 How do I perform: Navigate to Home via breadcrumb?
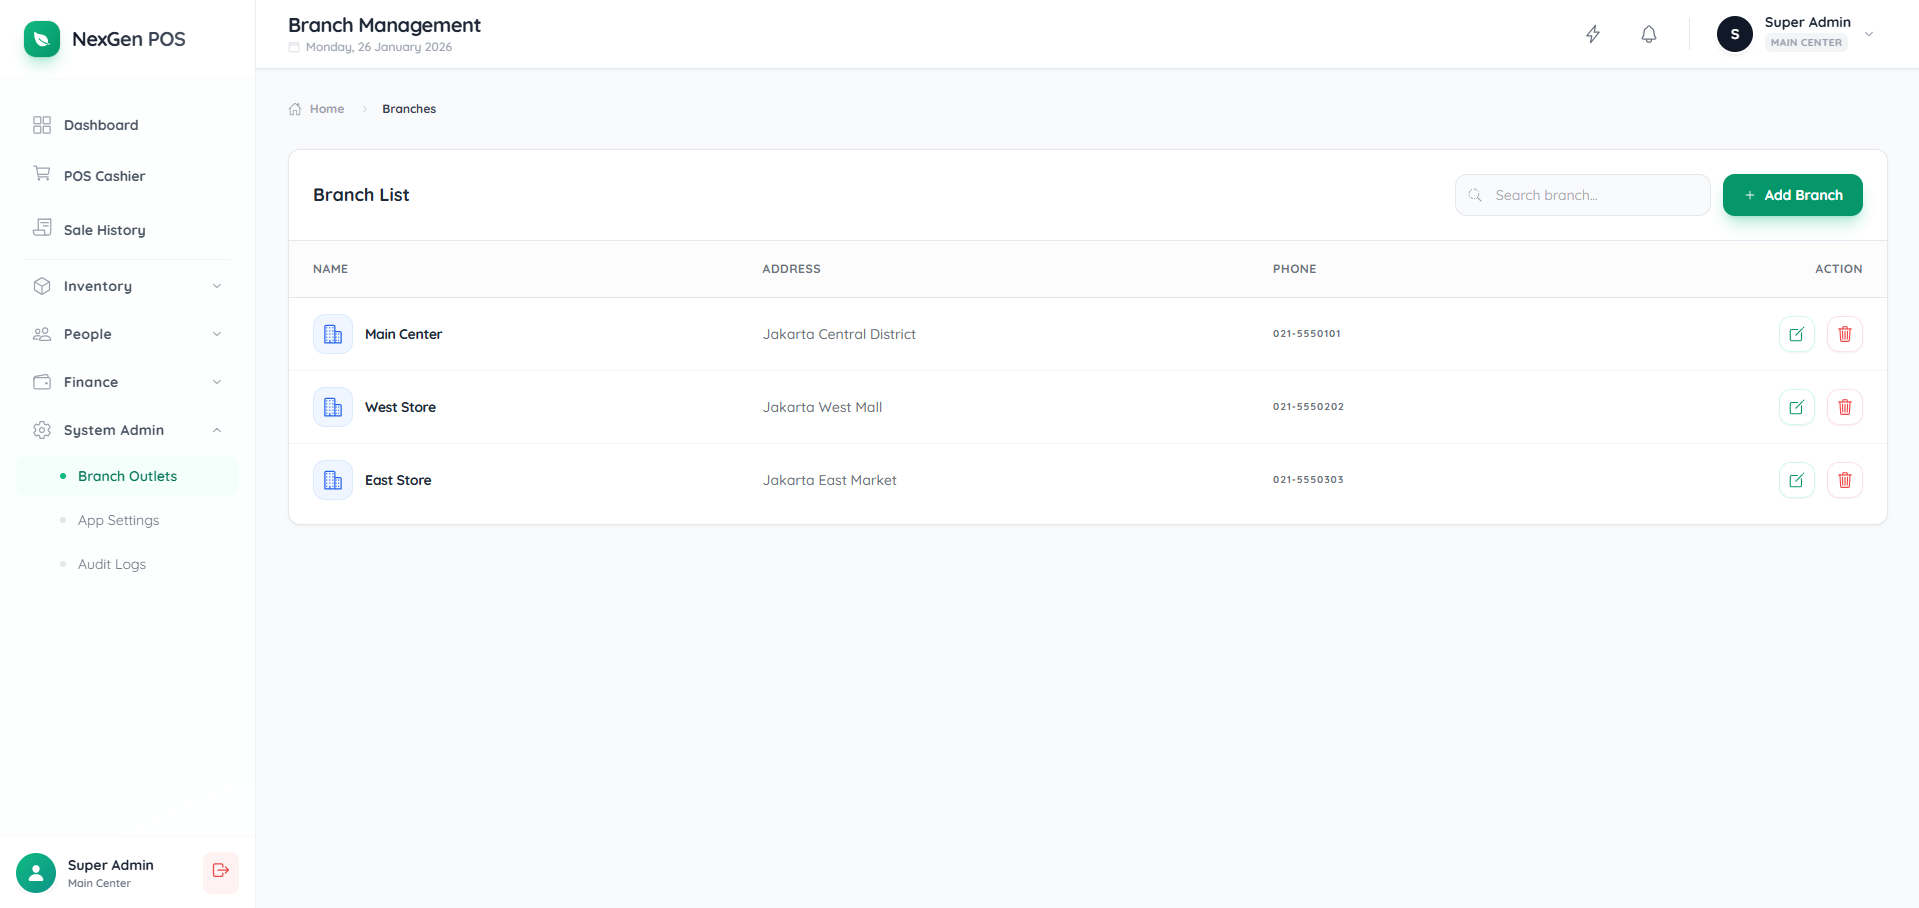325,108
